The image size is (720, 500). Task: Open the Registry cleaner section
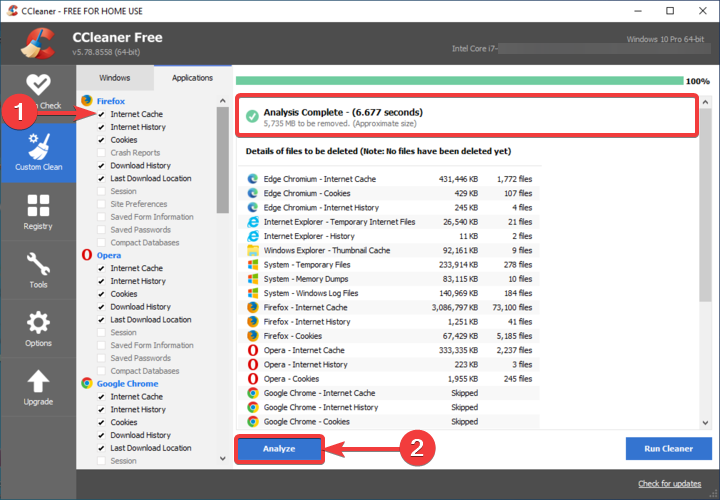pyautogui.click(x=38, y=212)
